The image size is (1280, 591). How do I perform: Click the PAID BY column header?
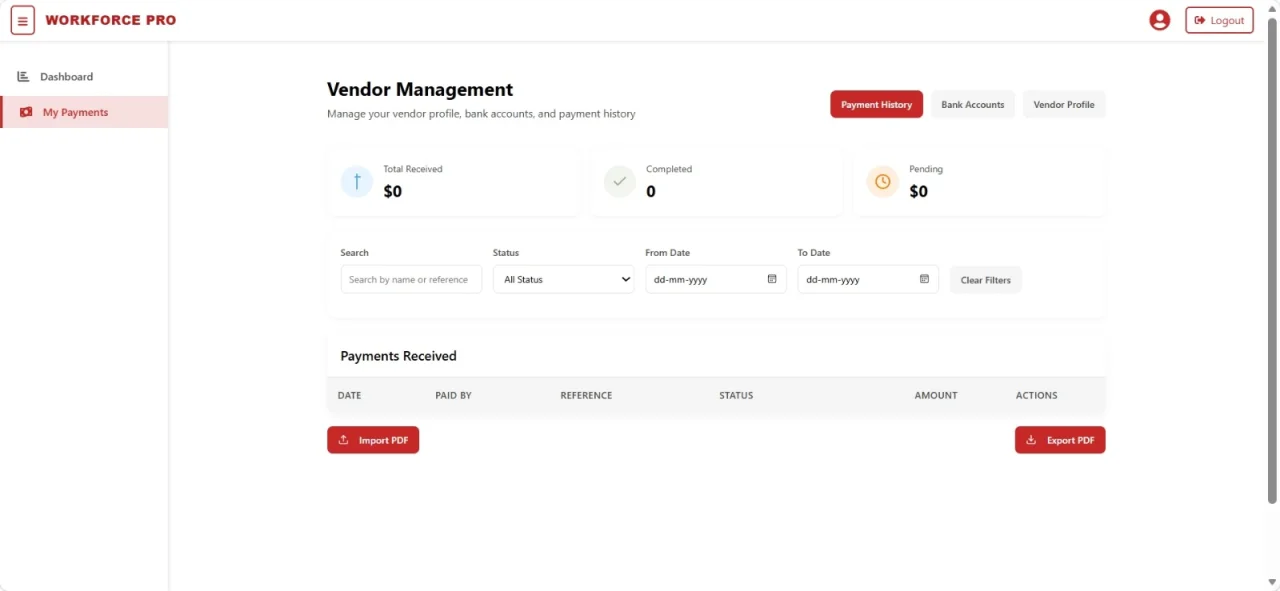tap(453, 396)
